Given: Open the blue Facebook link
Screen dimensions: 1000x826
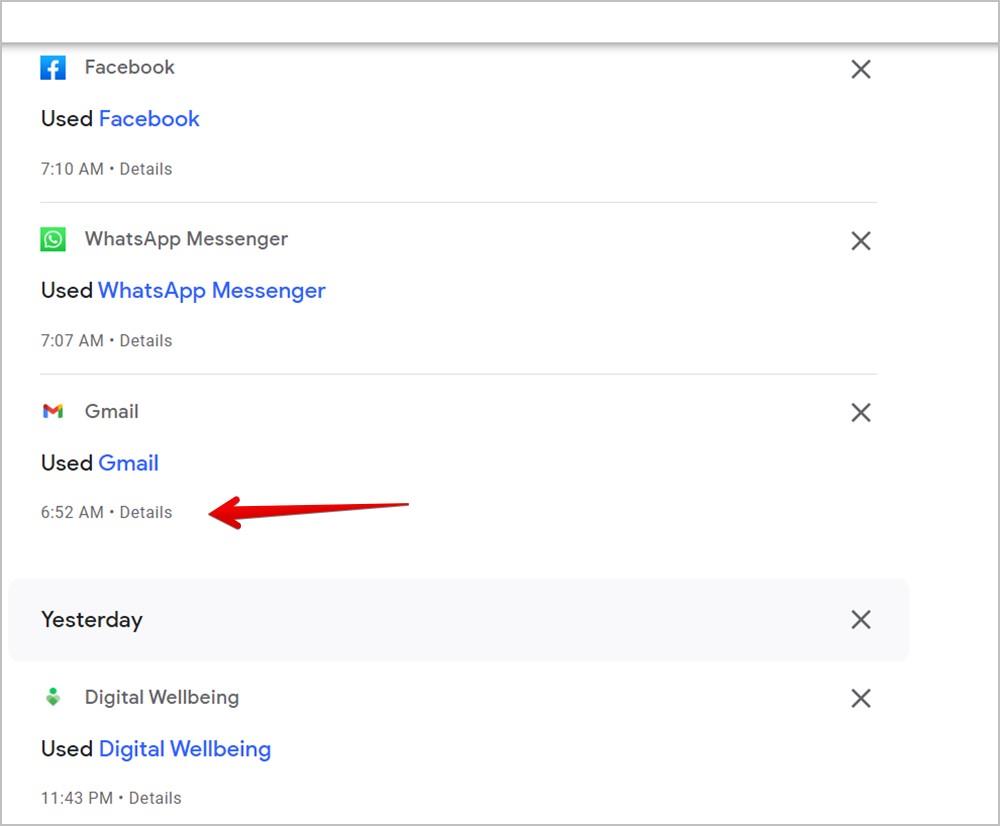Looking at the screenshot, I should point(149,119).
